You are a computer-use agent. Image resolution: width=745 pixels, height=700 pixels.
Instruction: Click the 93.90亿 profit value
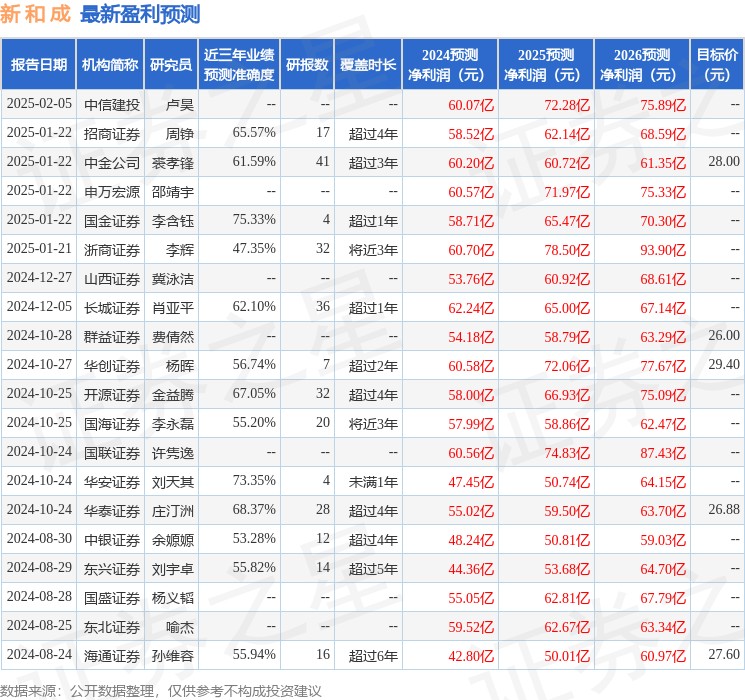click(663, 250)
